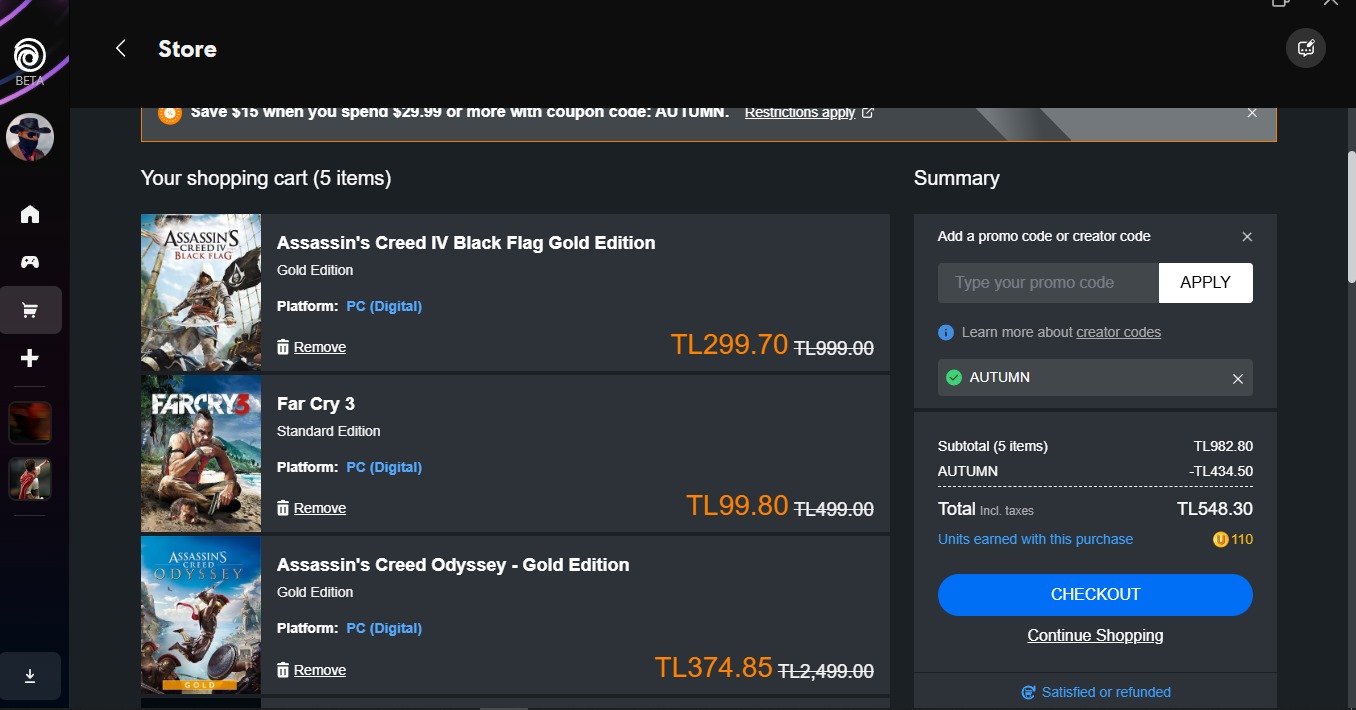1356x710 pixels.
Task: Apply the promo code
Action: [1206, 283]
